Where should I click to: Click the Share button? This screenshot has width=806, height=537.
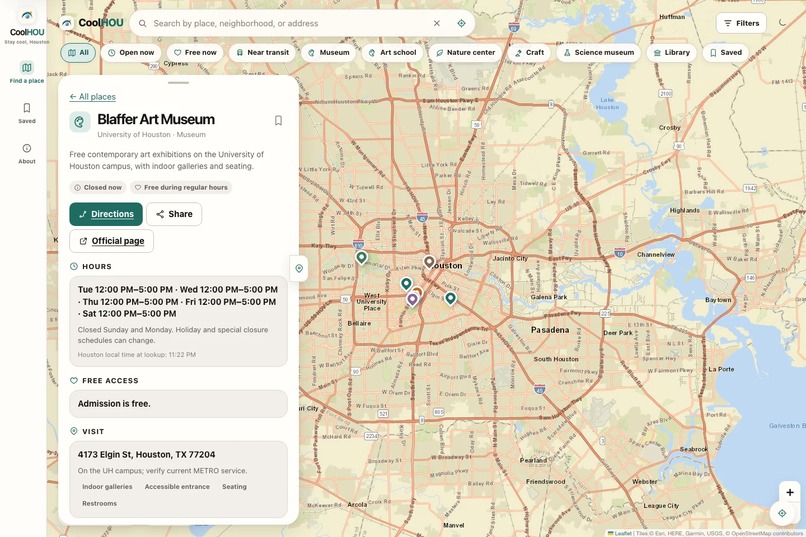coord(174,214)
